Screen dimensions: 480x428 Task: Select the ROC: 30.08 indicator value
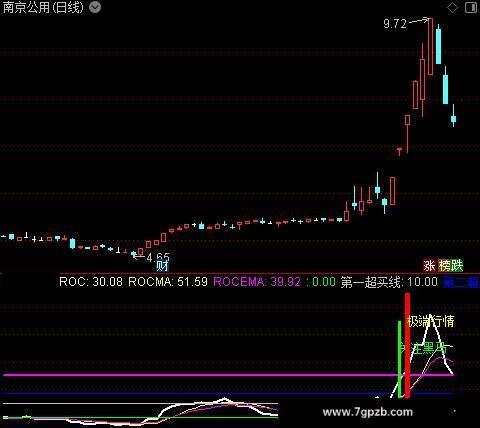pyautogui.click(x=91, y=282)
